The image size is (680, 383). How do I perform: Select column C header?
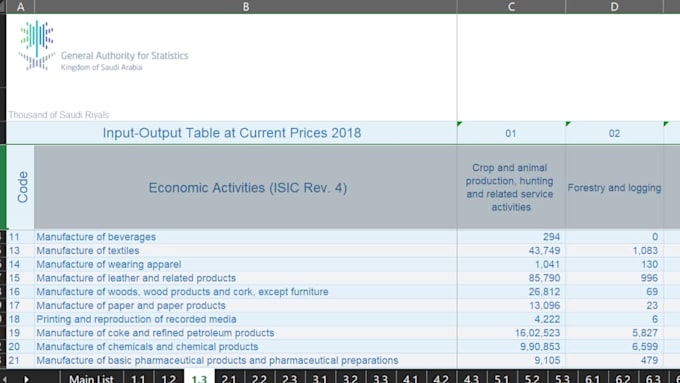tap(511, 7)
